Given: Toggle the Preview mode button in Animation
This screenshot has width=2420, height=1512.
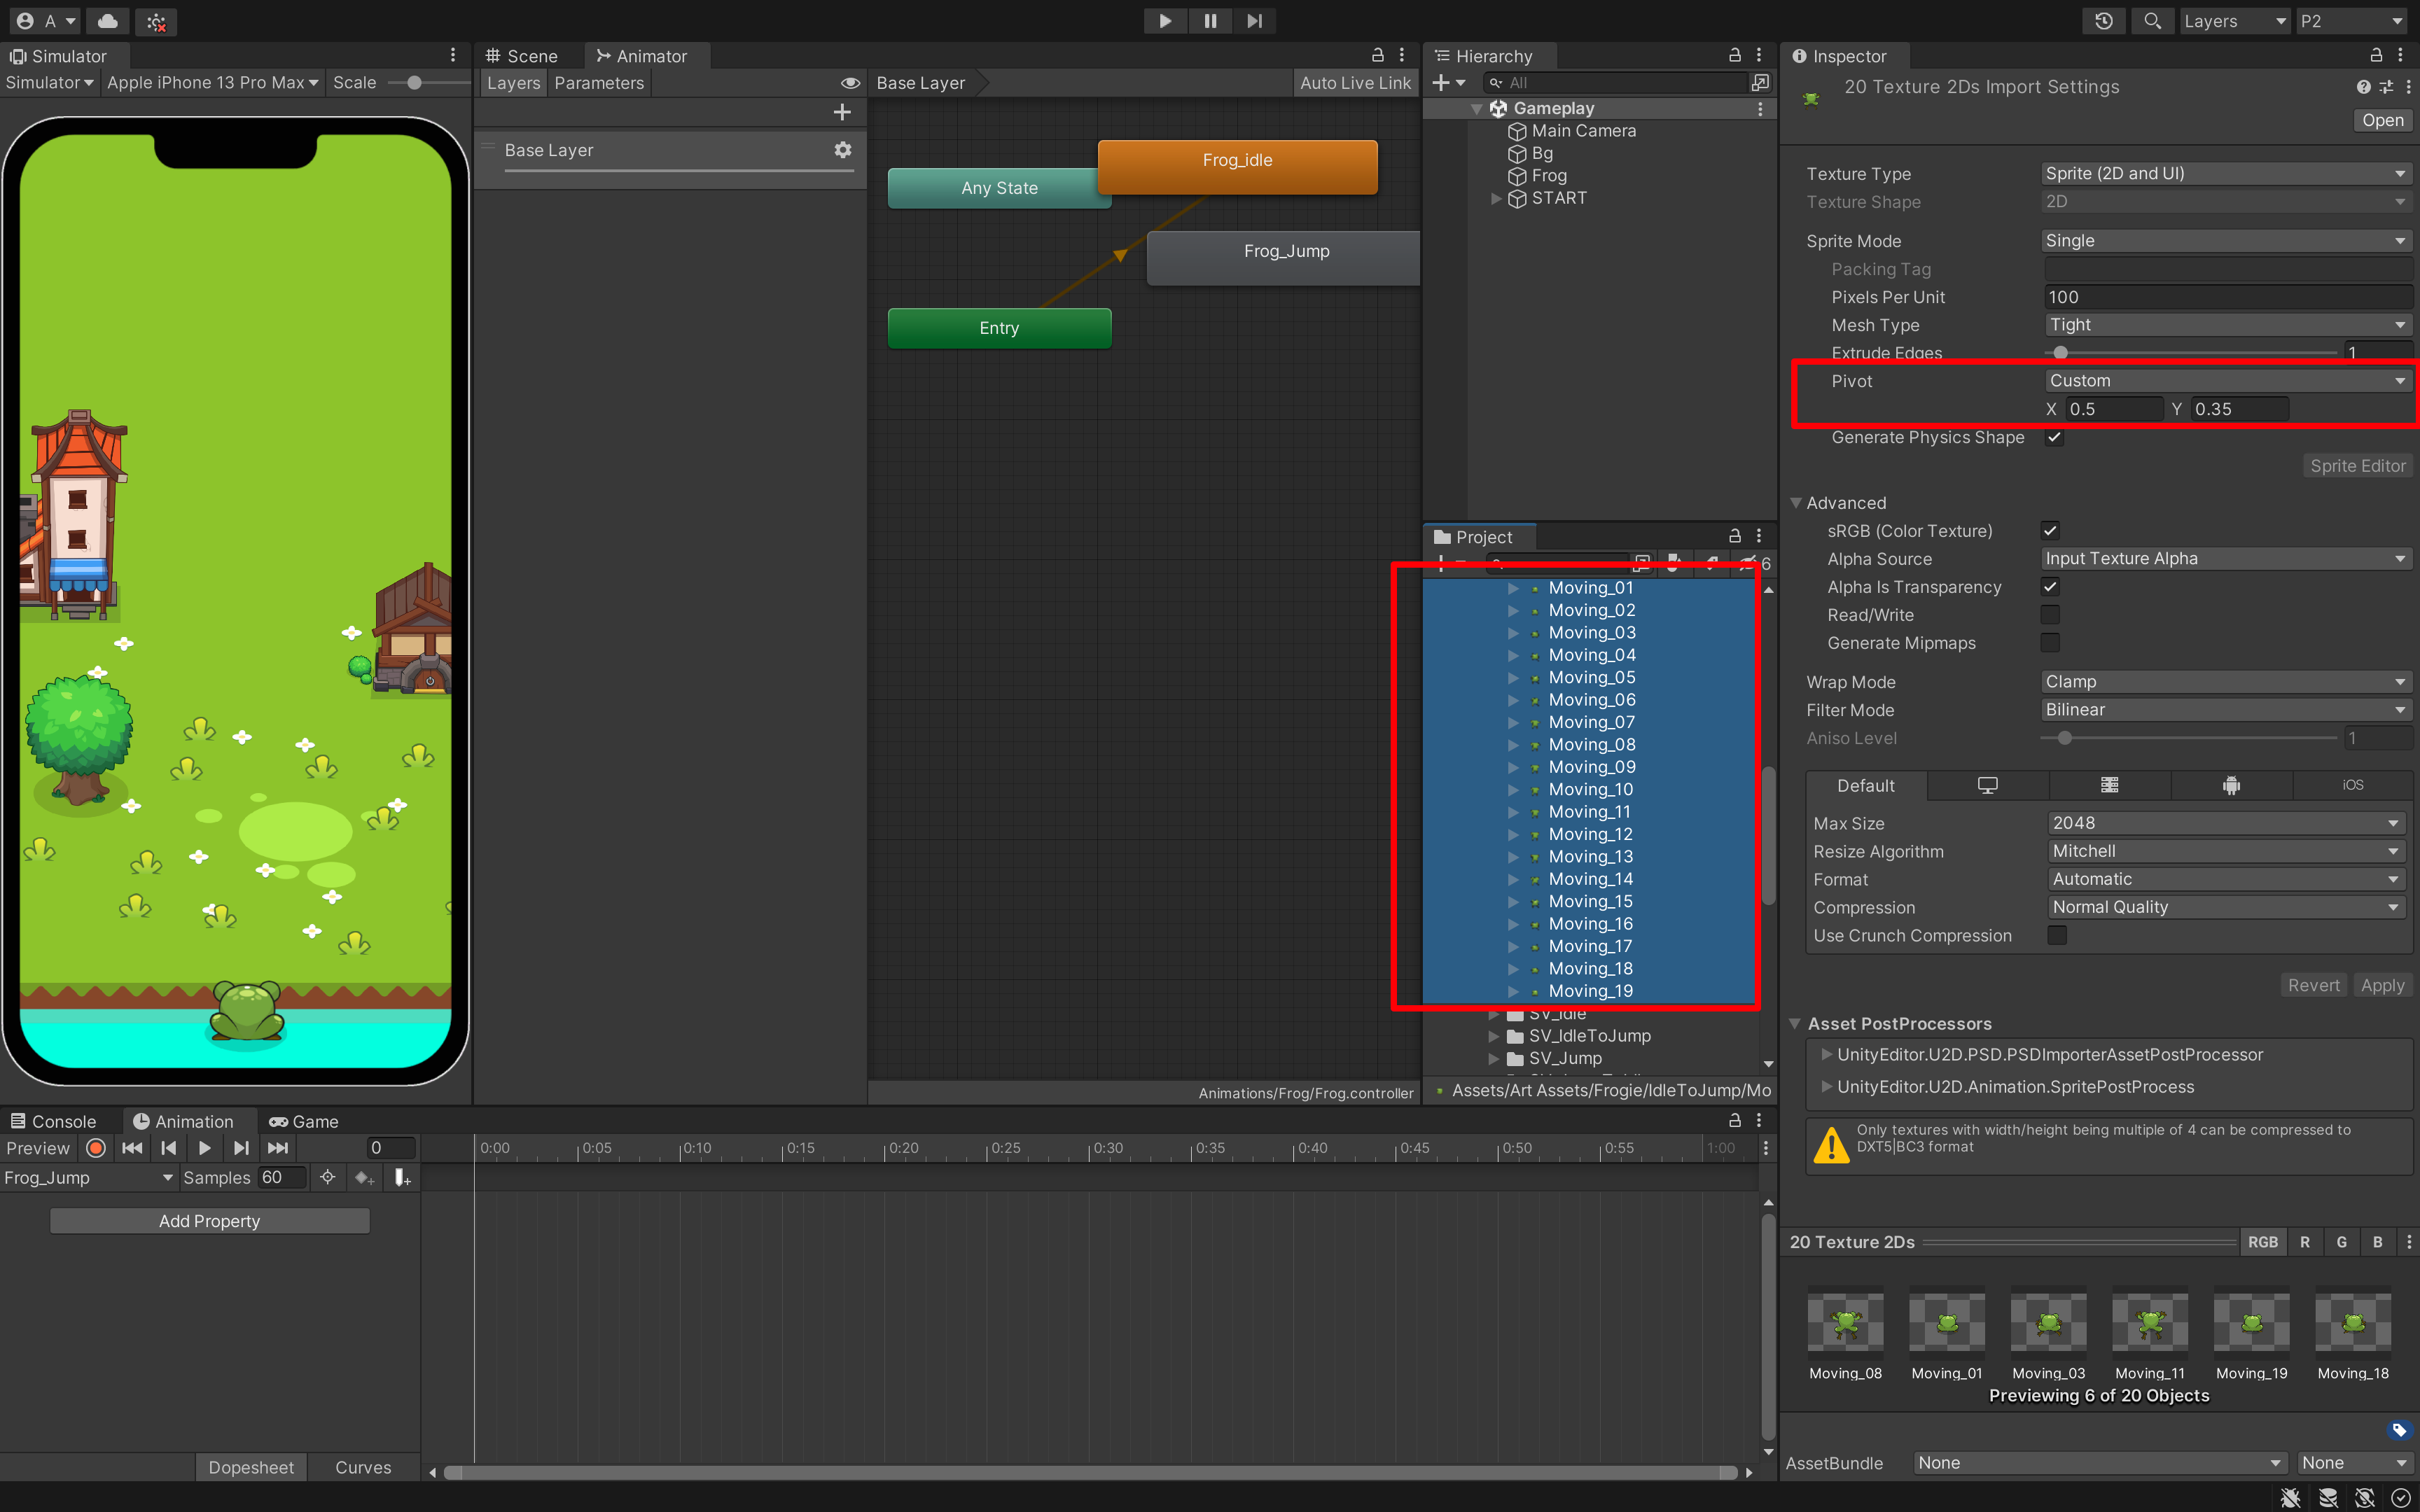Looking at the screenshot, I should tap(38, 1148).
